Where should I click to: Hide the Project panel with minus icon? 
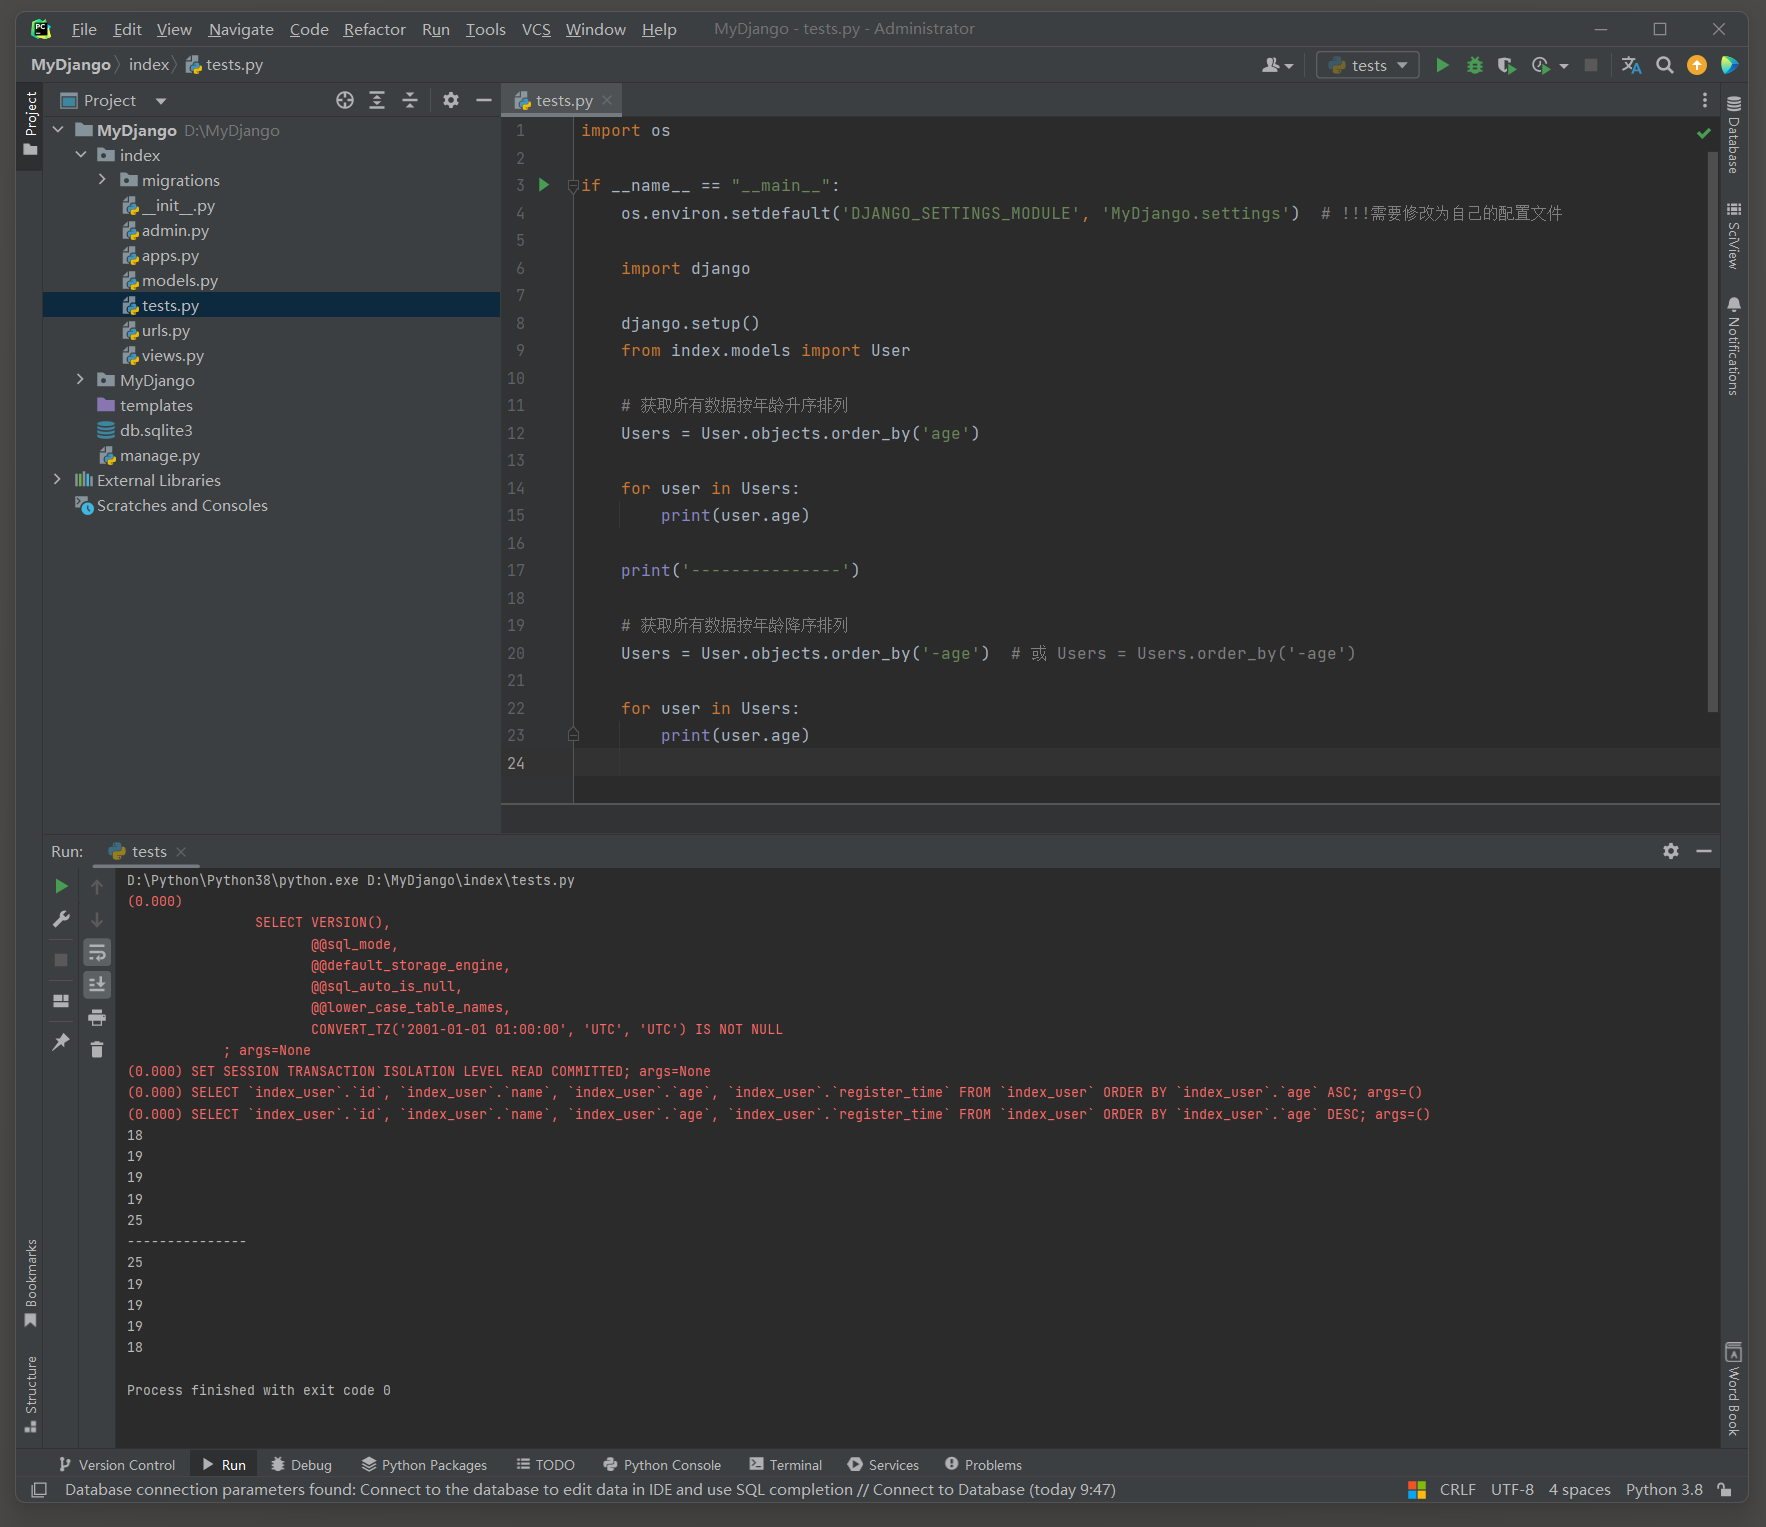(484, 100)
